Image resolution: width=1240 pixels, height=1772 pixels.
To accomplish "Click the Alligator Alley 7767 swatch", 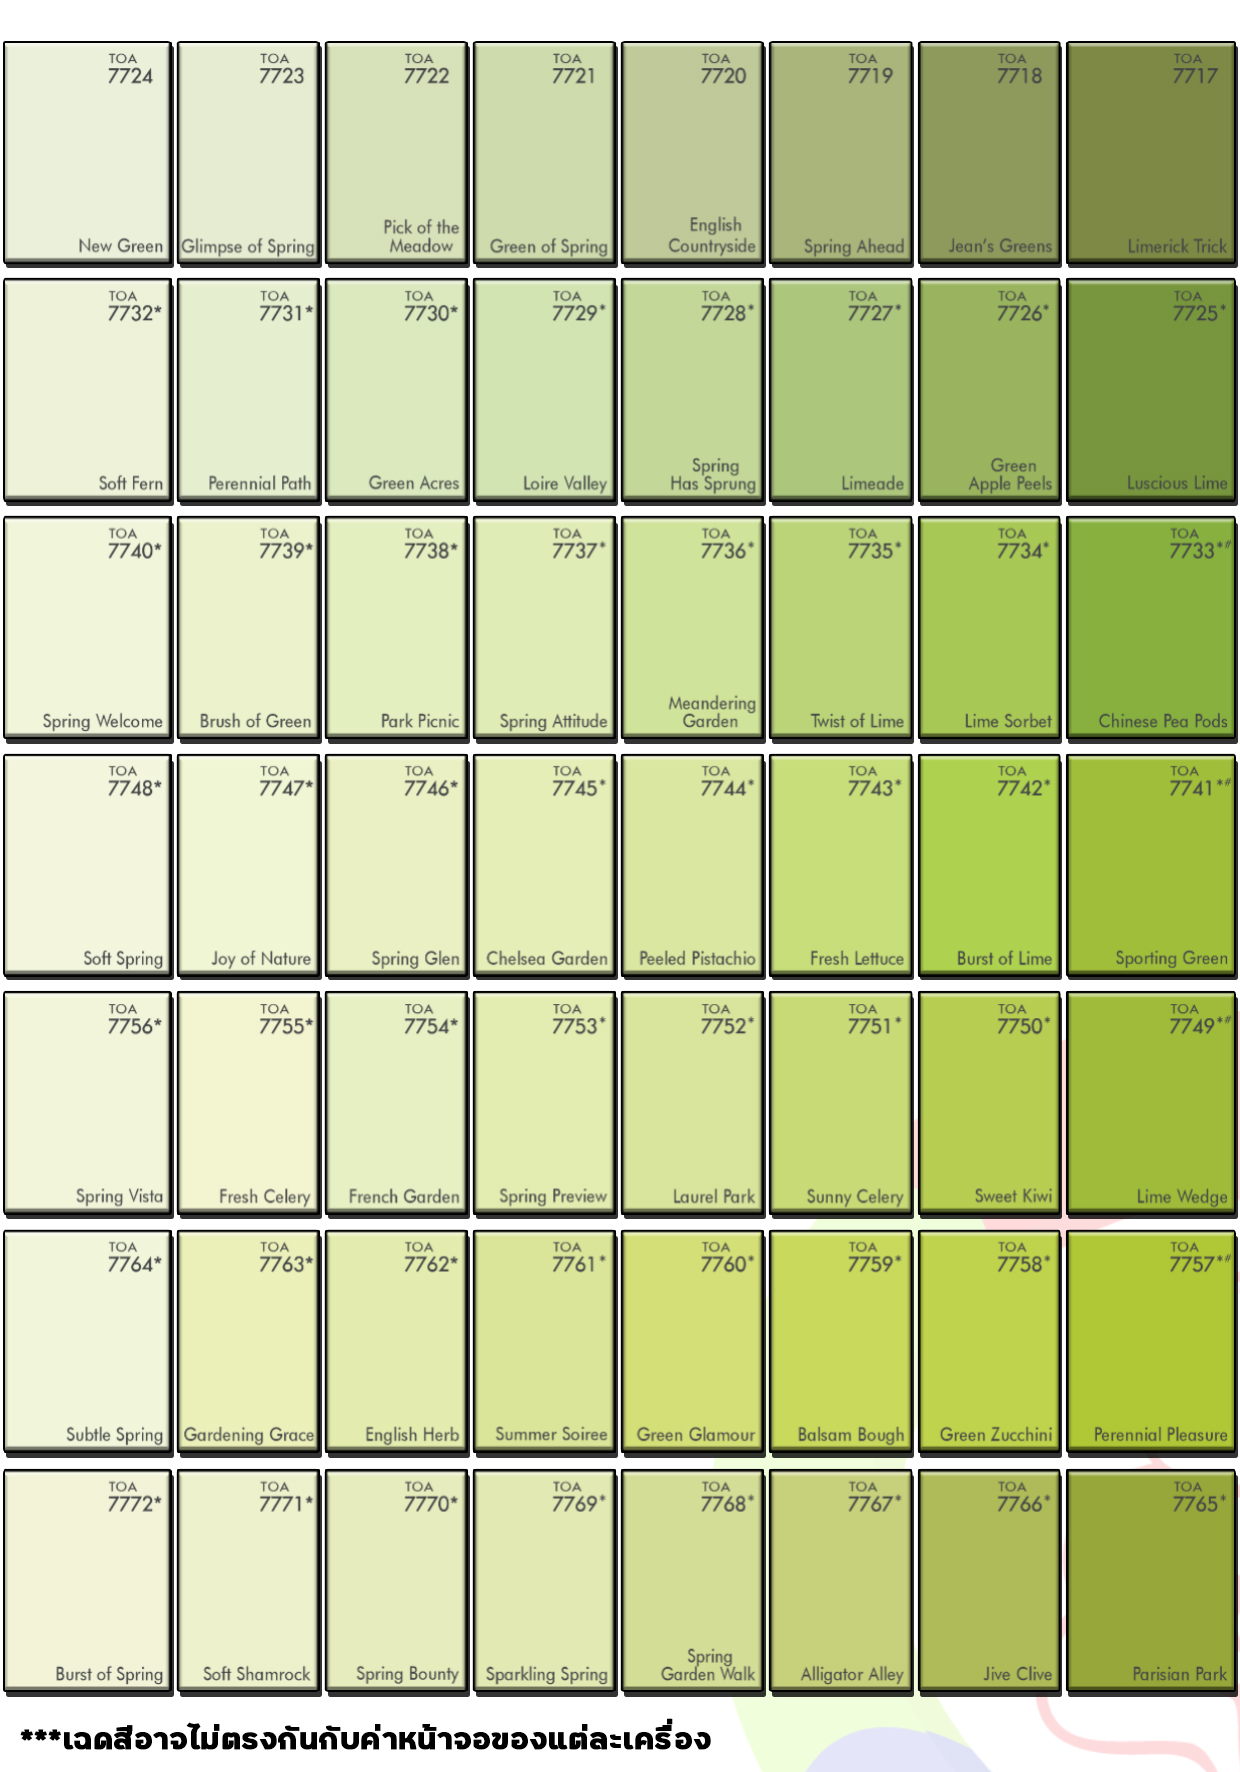I will coord(841,1582).
